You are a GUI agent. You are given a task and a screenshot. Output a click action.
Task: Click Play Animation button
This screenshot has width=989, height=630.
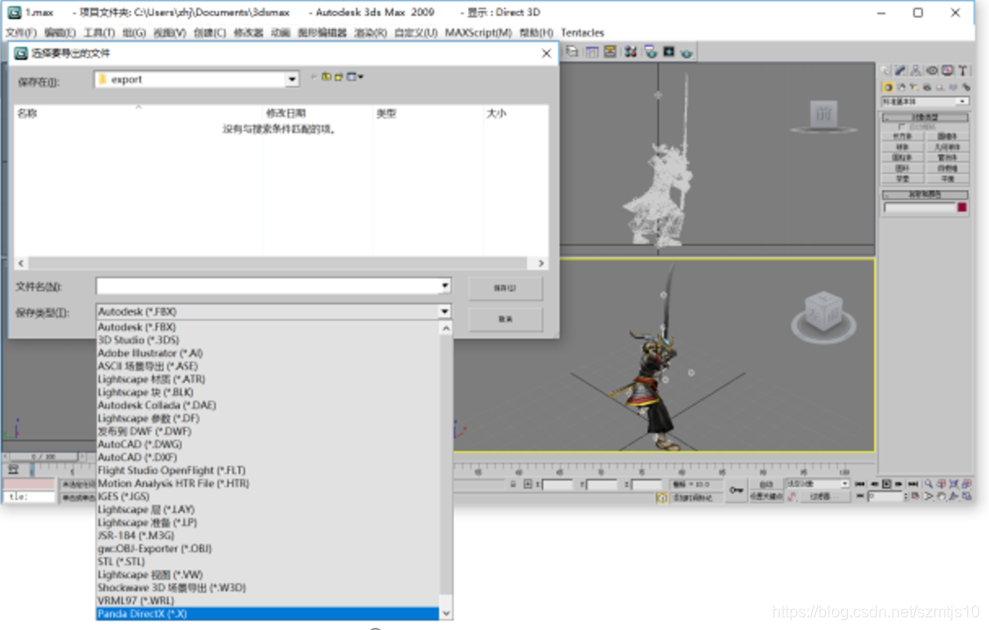pos(886,484)
